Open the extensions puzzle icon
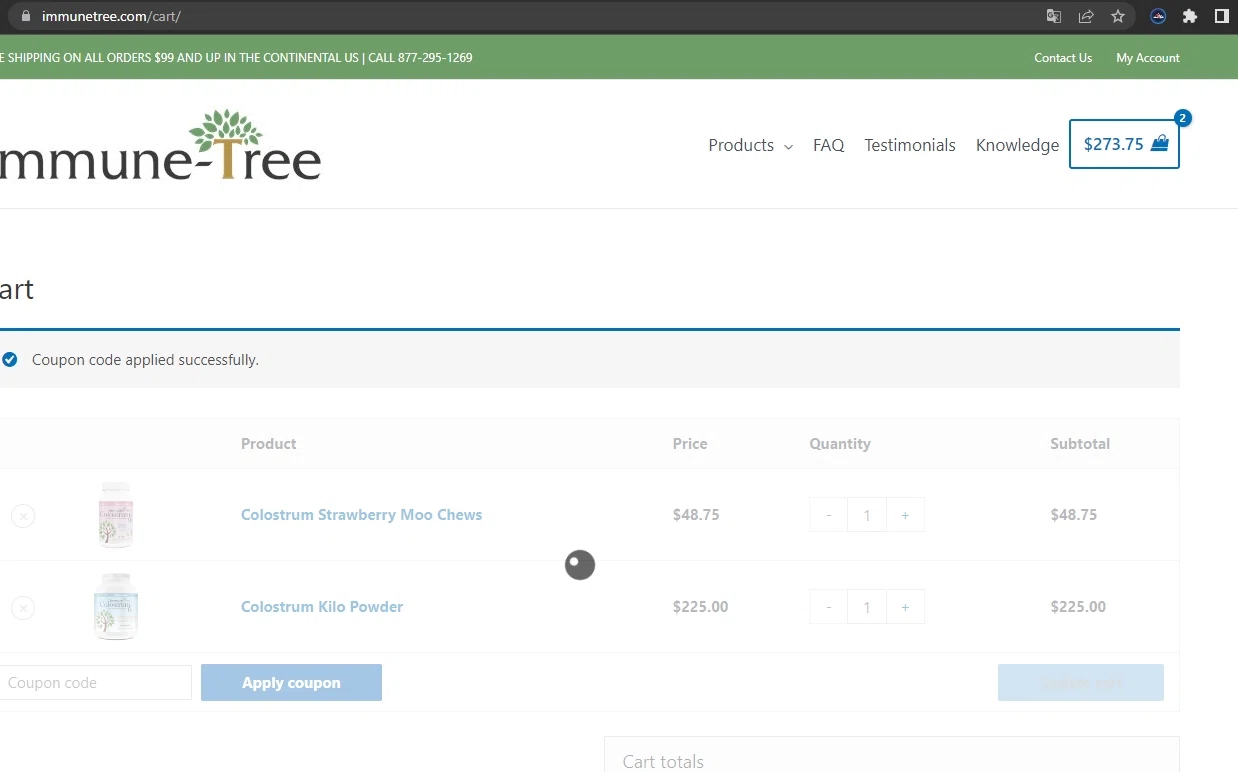The image size is (1238, 772). [1190, 16]
